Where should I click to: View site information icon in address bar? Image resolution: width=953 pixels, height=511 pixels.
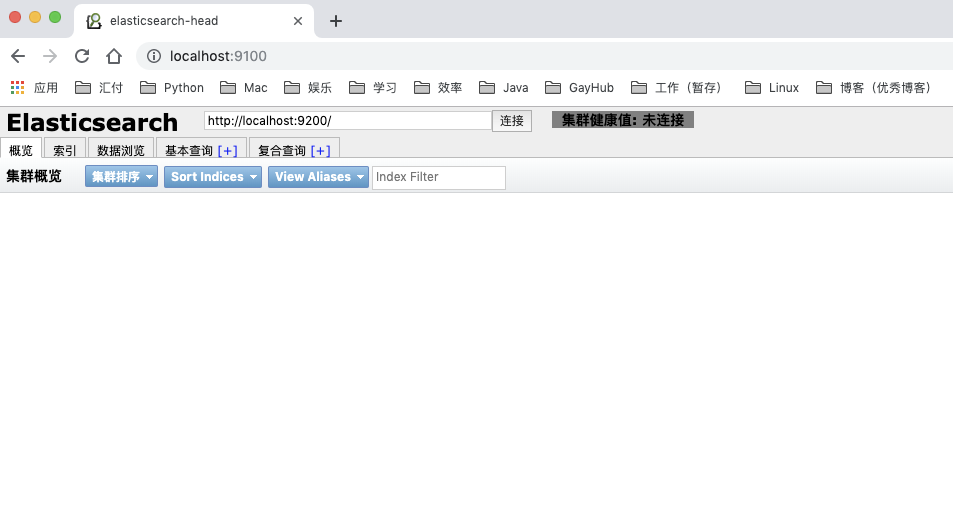154,57
